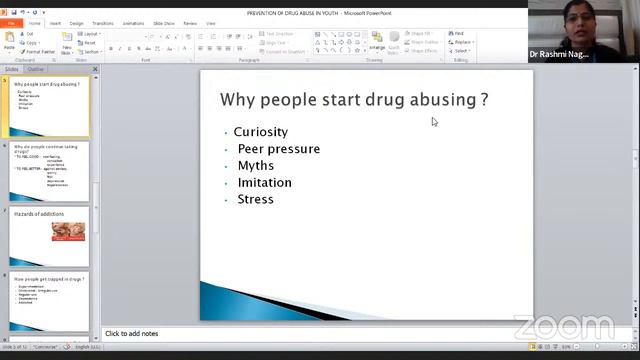
Task: Switch to the Outline pane tab
Action: pyautogui.click(x=36, y=69)
